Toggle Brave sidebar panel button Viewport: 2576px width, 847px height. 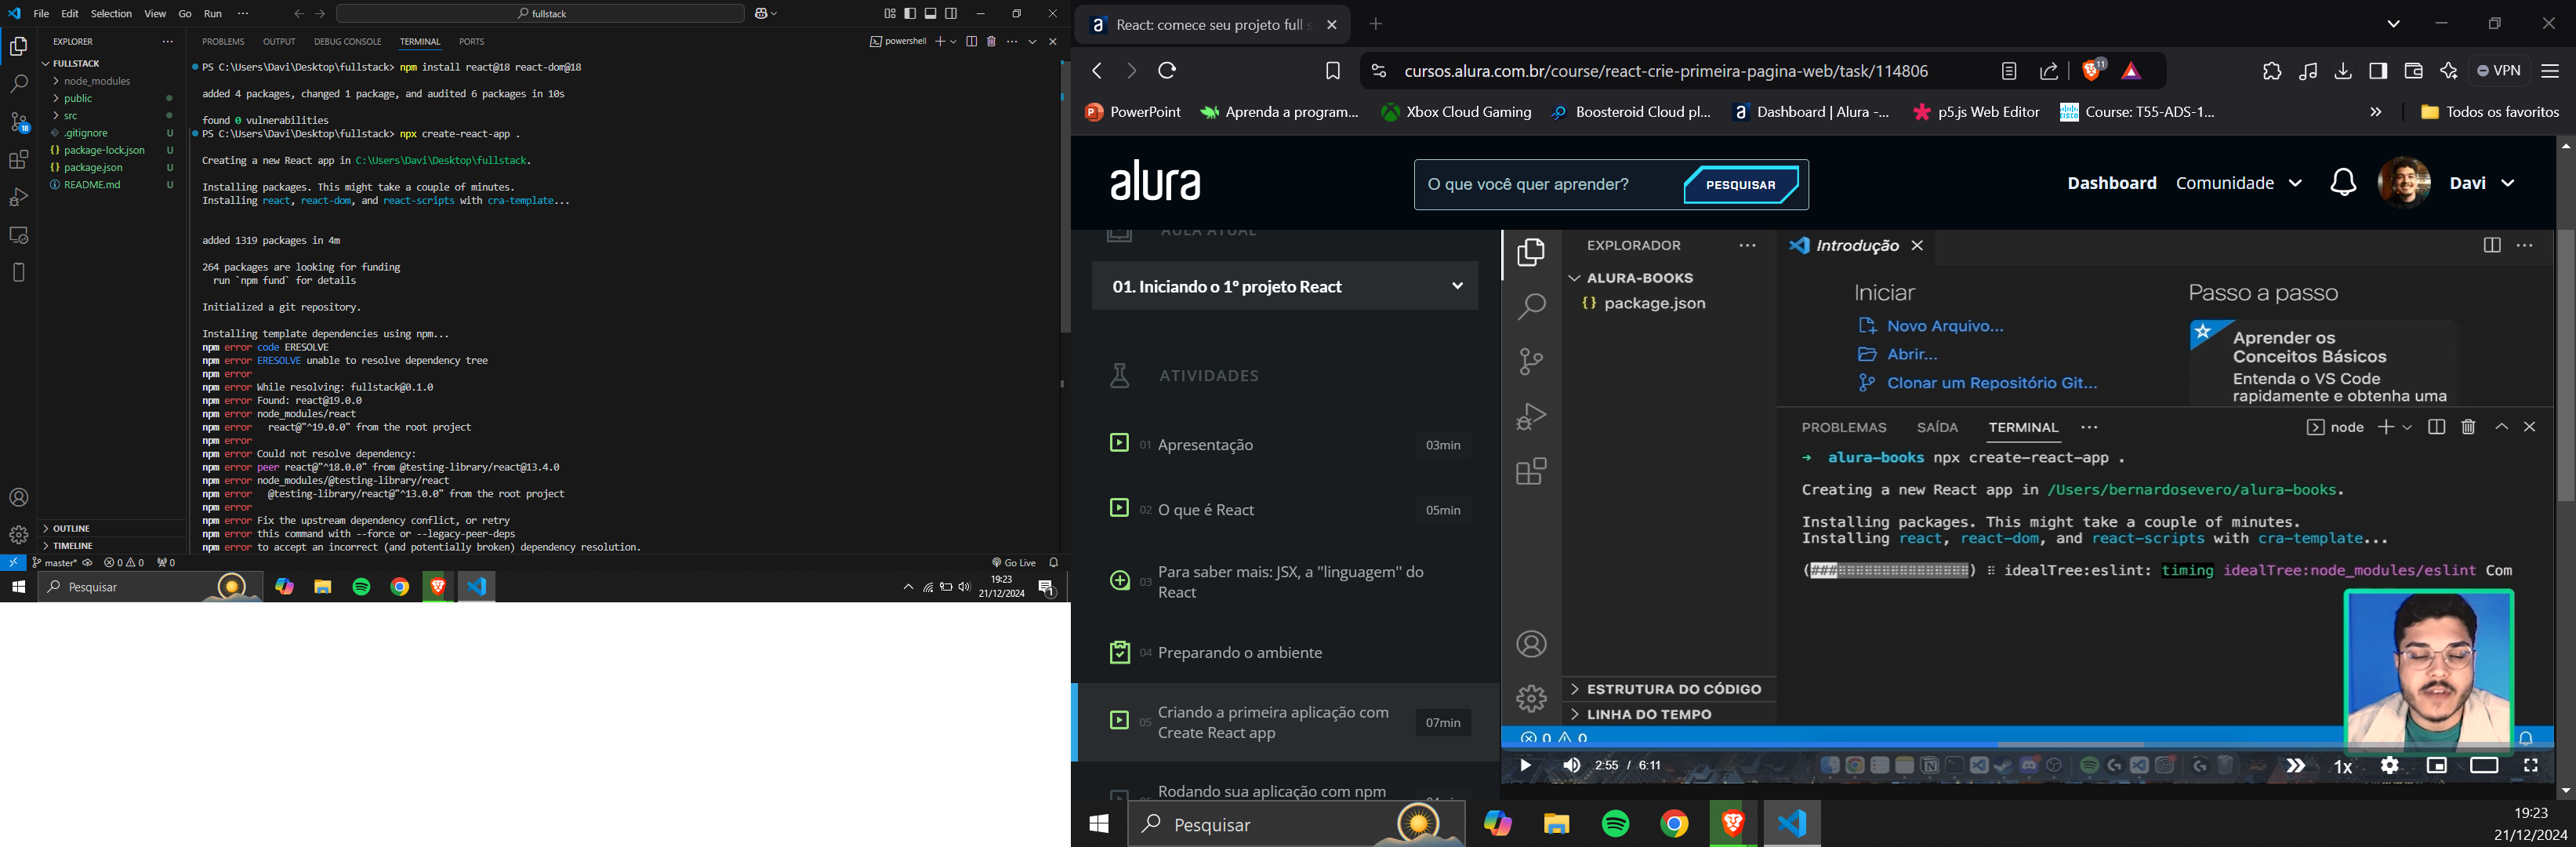(x=2378, y=71)
